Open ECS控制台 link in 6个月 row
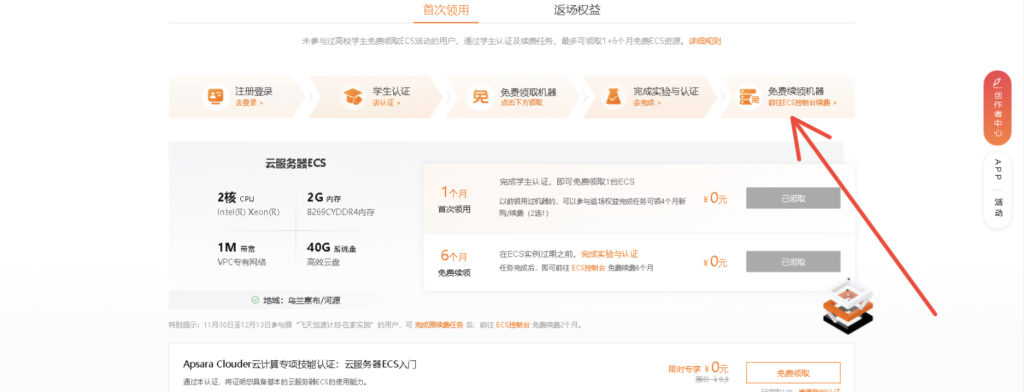Image resolution: width=1024 pixels, height=392 pixels. click(588, 268)
